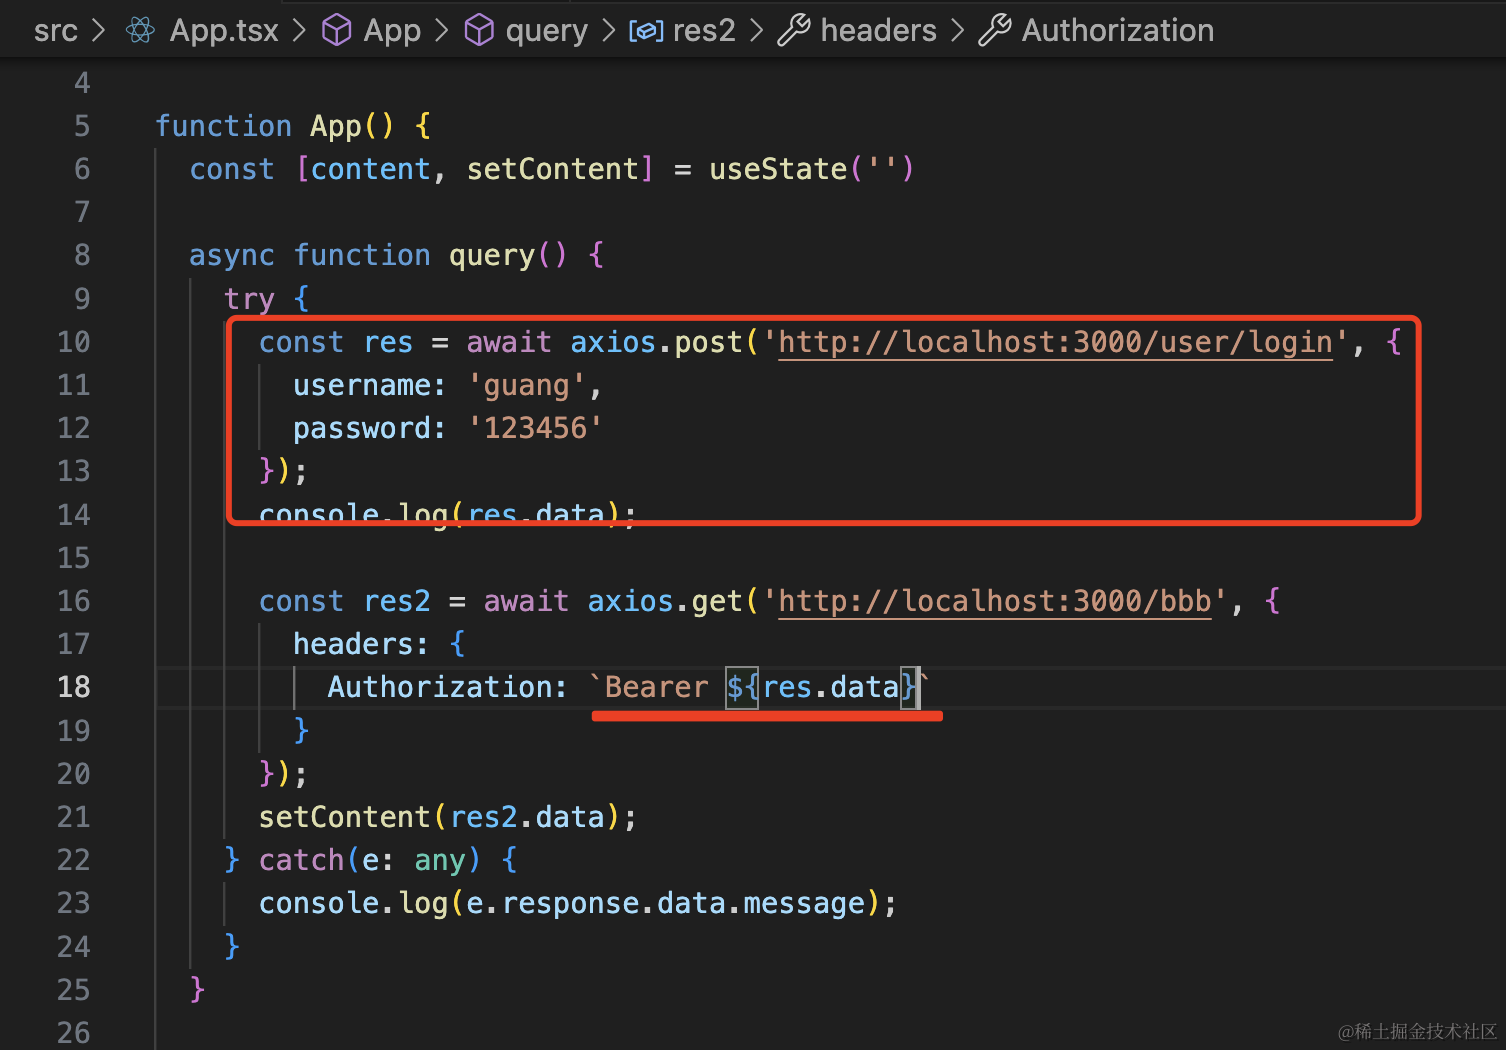Click line number 10 in the gutter
This screenshot has width=1506, height=1050.
pyautogui.click(x=74, y=342)
